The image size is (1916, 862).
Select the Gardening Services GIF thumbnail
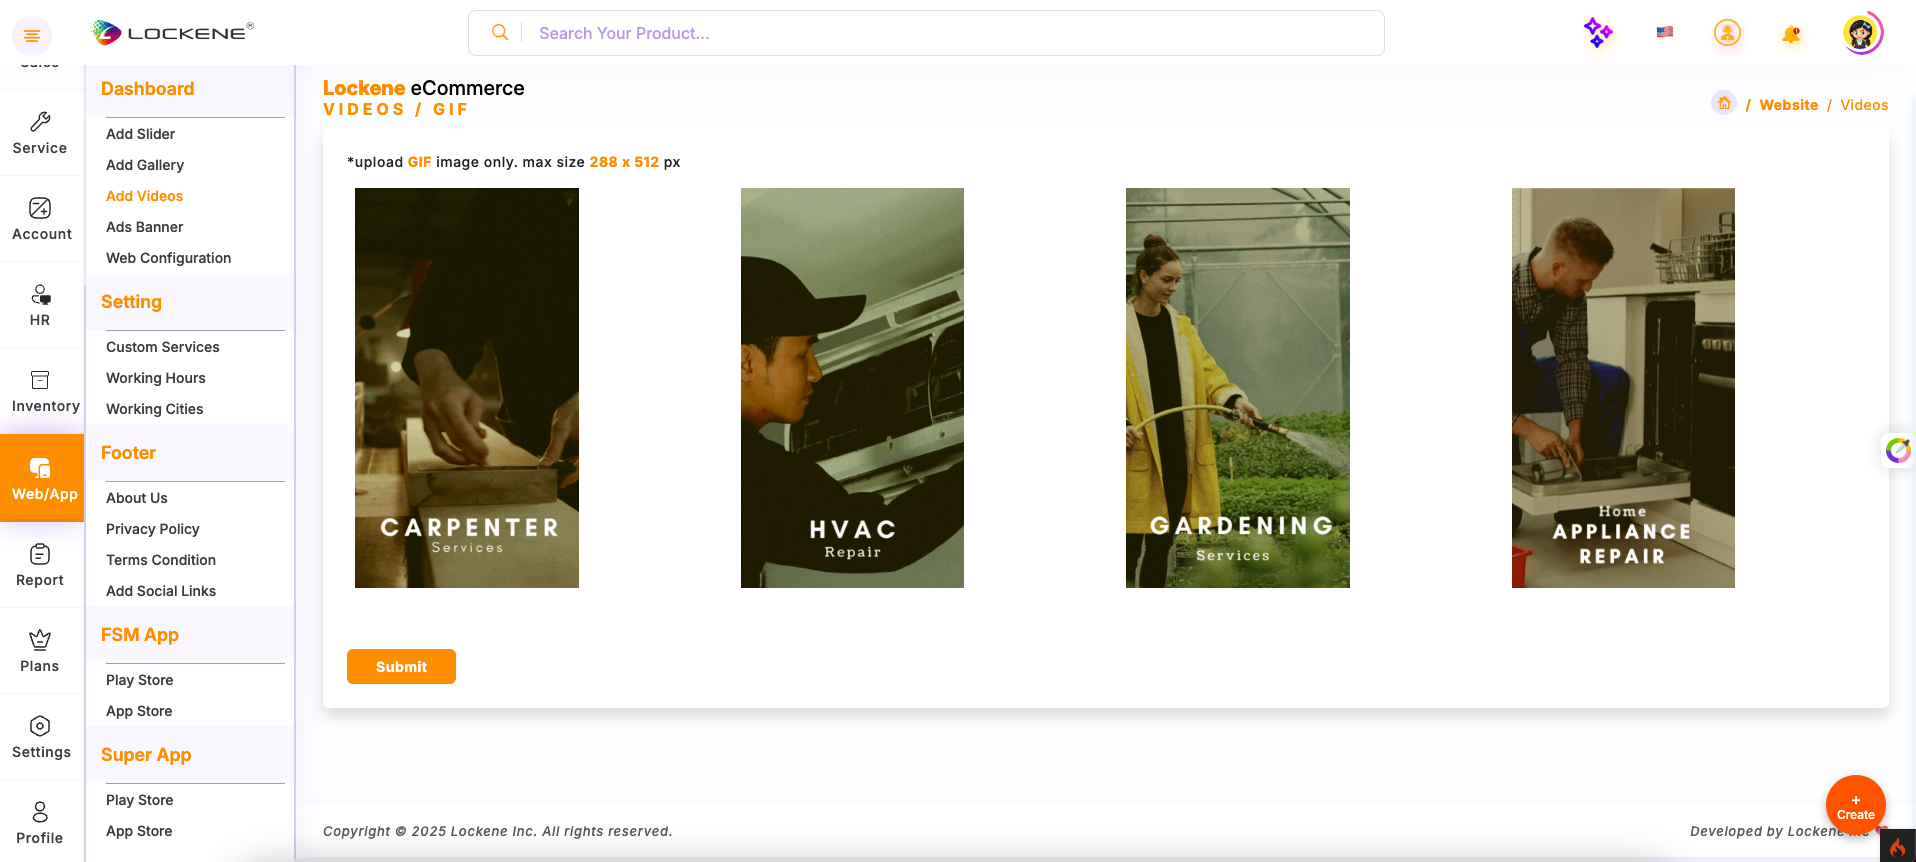1237,388
